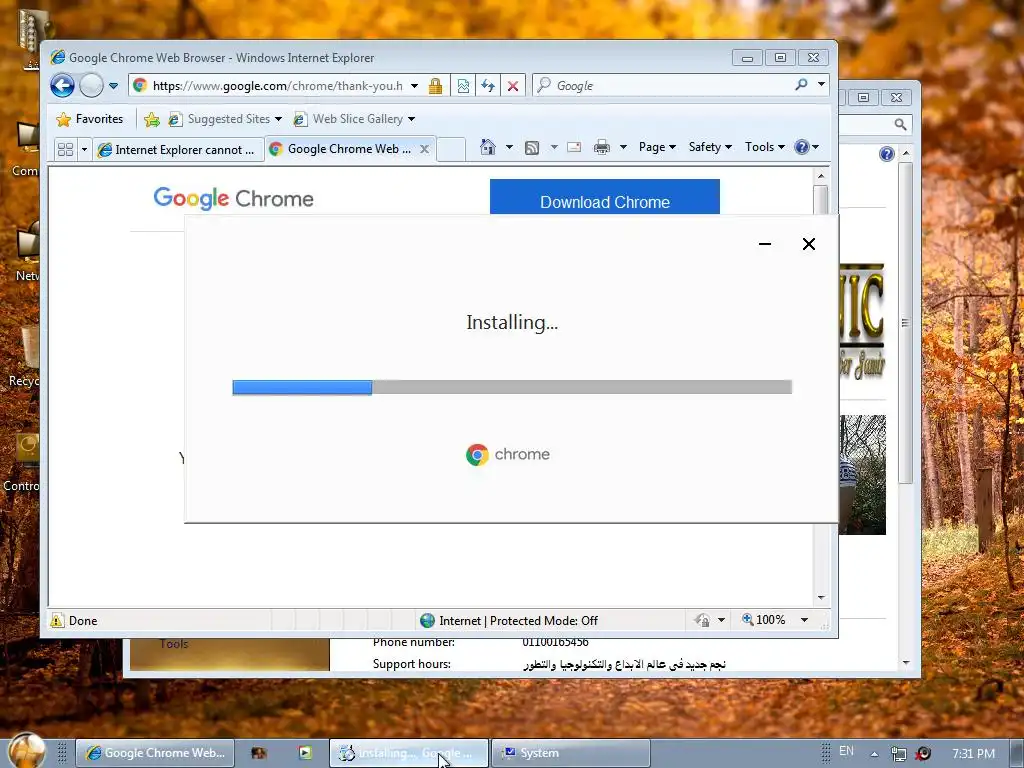Viewport: 1024px width, 768px height.
Task: Click the status bar warning icon
Action: (57, 620)
